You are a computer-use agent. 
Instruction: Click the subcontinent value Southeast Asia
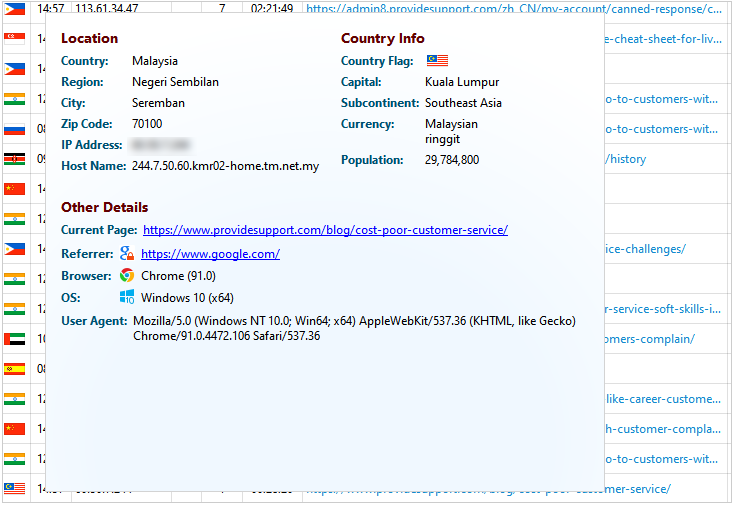[463, 103]
